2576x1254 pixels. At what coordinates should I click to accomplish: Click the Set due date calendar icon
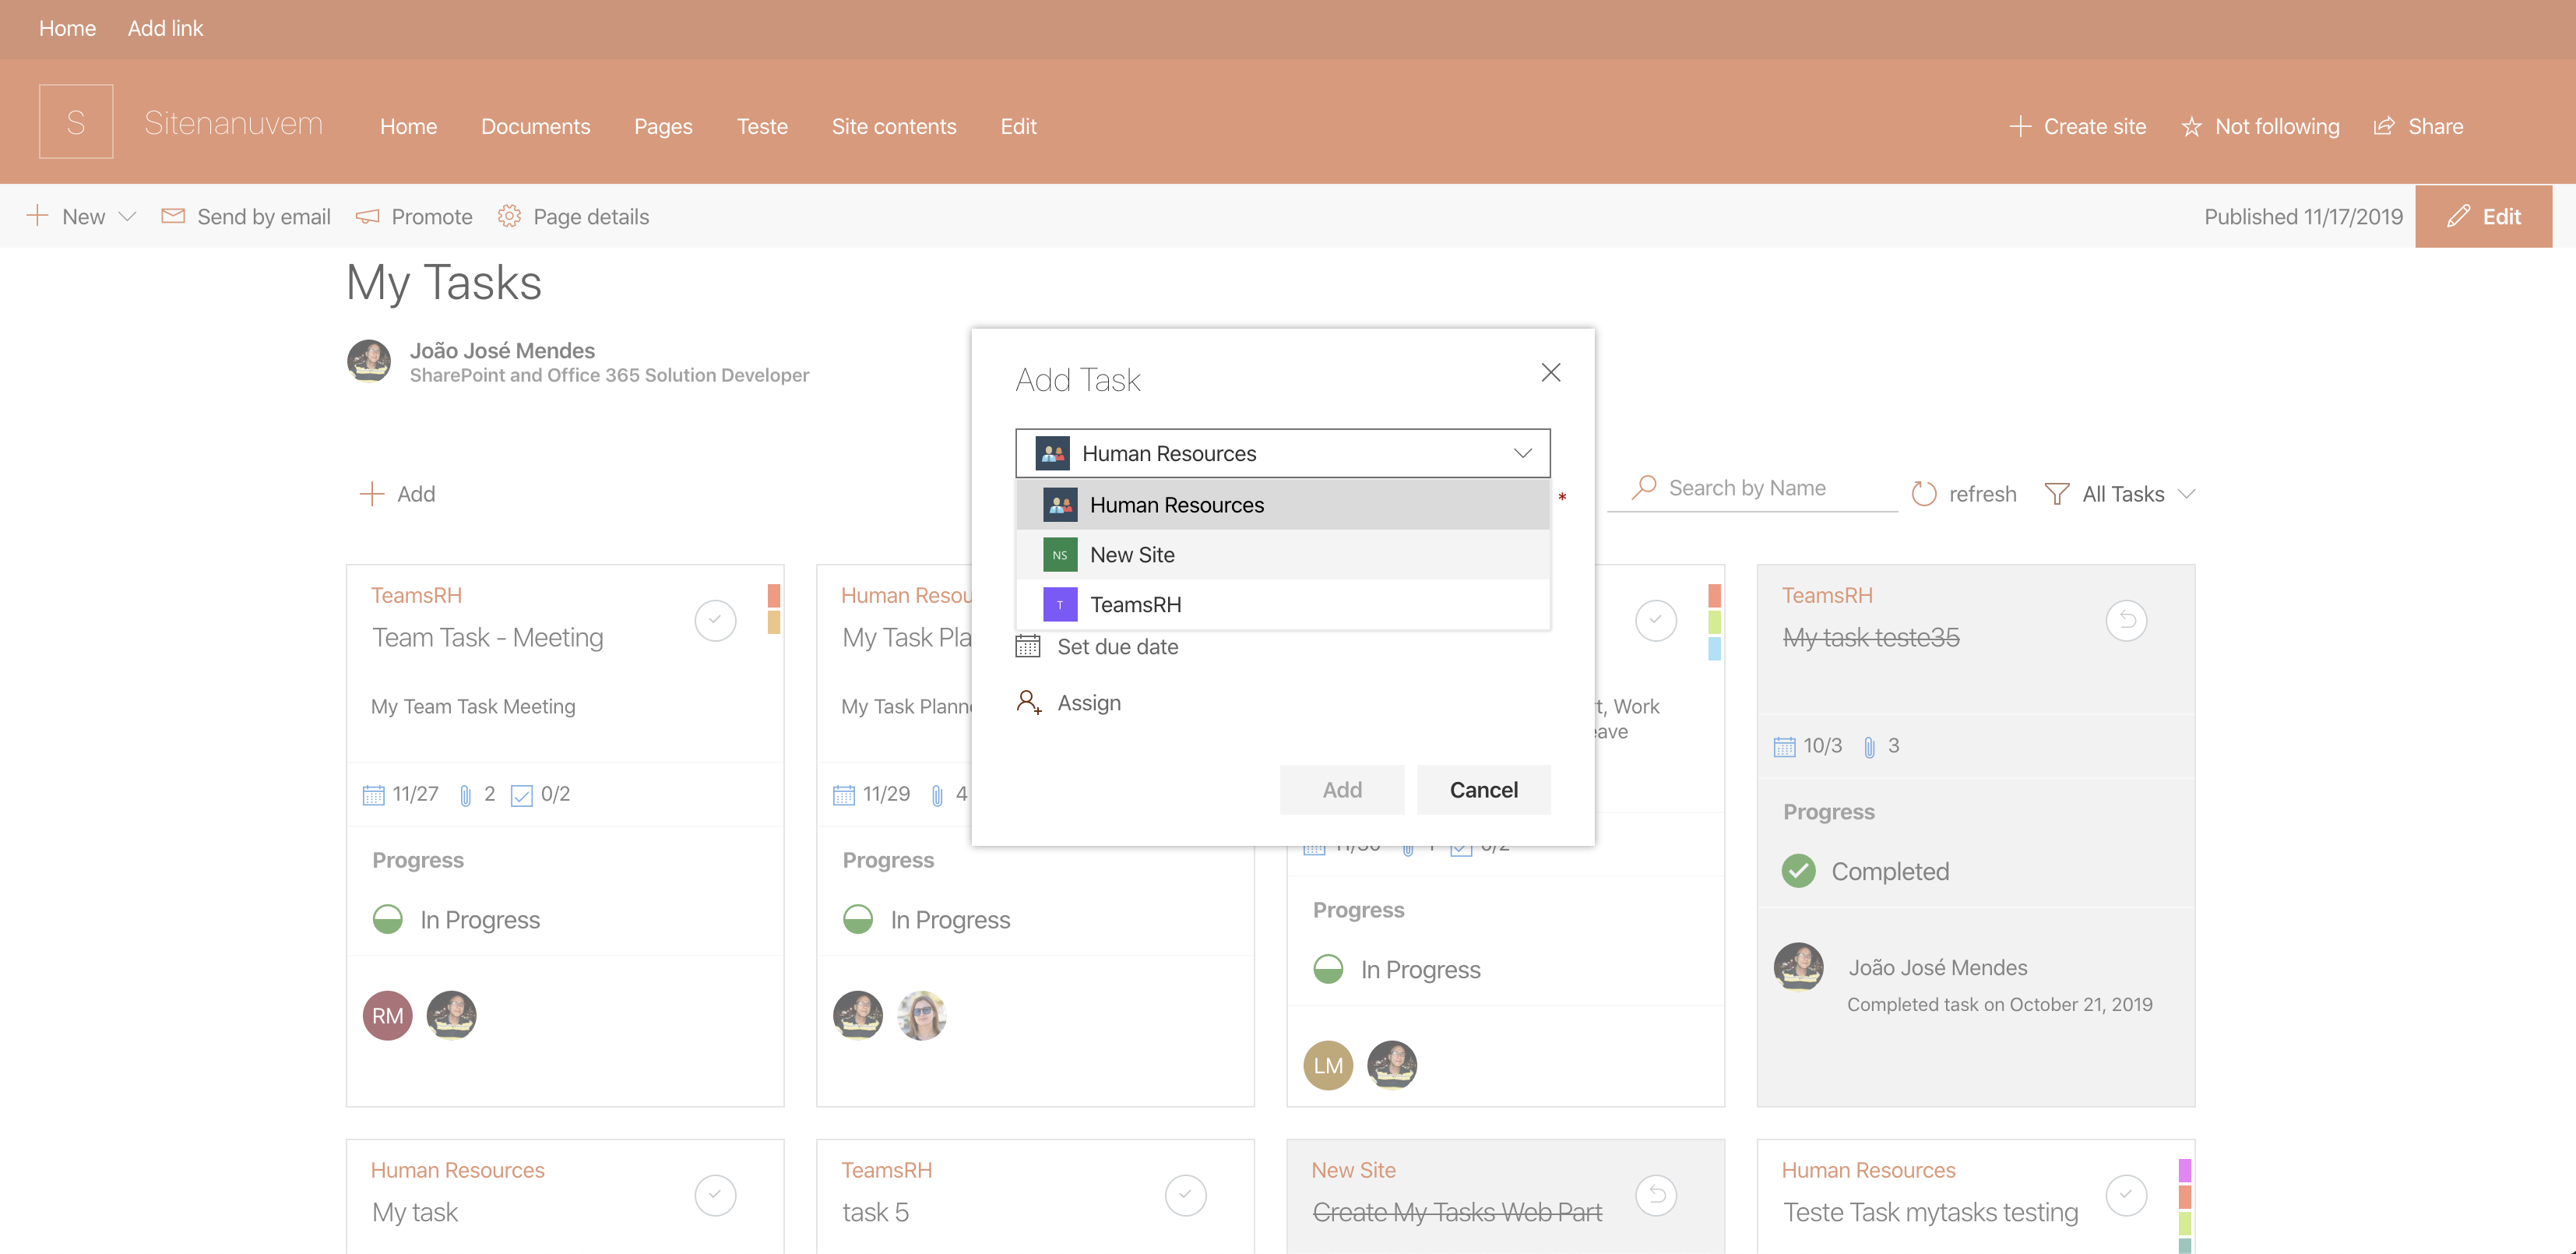click(x=1028, y=647)
